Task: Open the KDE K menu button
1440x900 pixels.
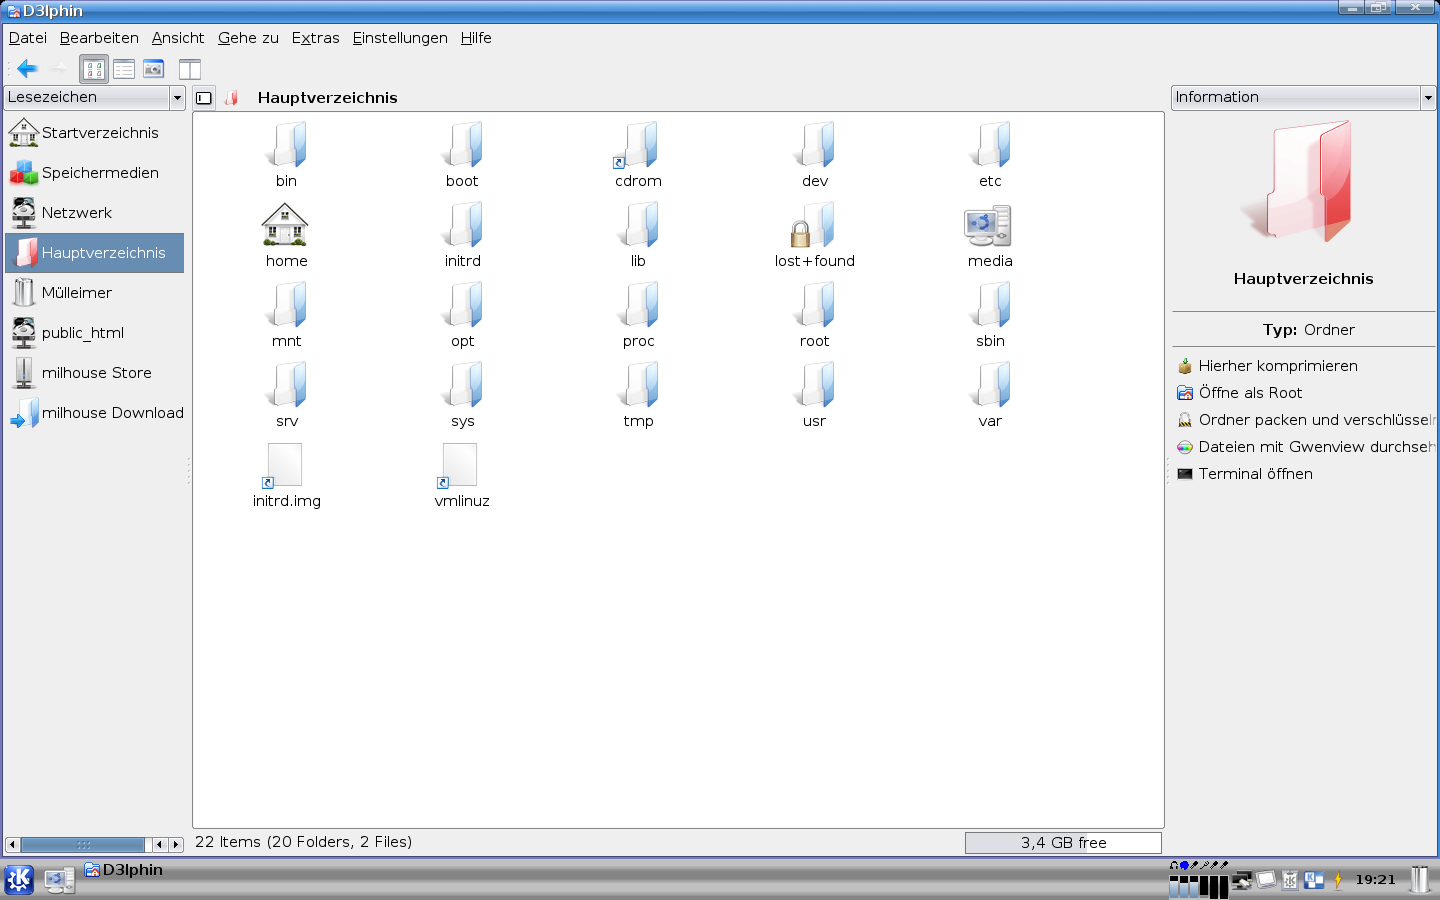Action: 19,880
